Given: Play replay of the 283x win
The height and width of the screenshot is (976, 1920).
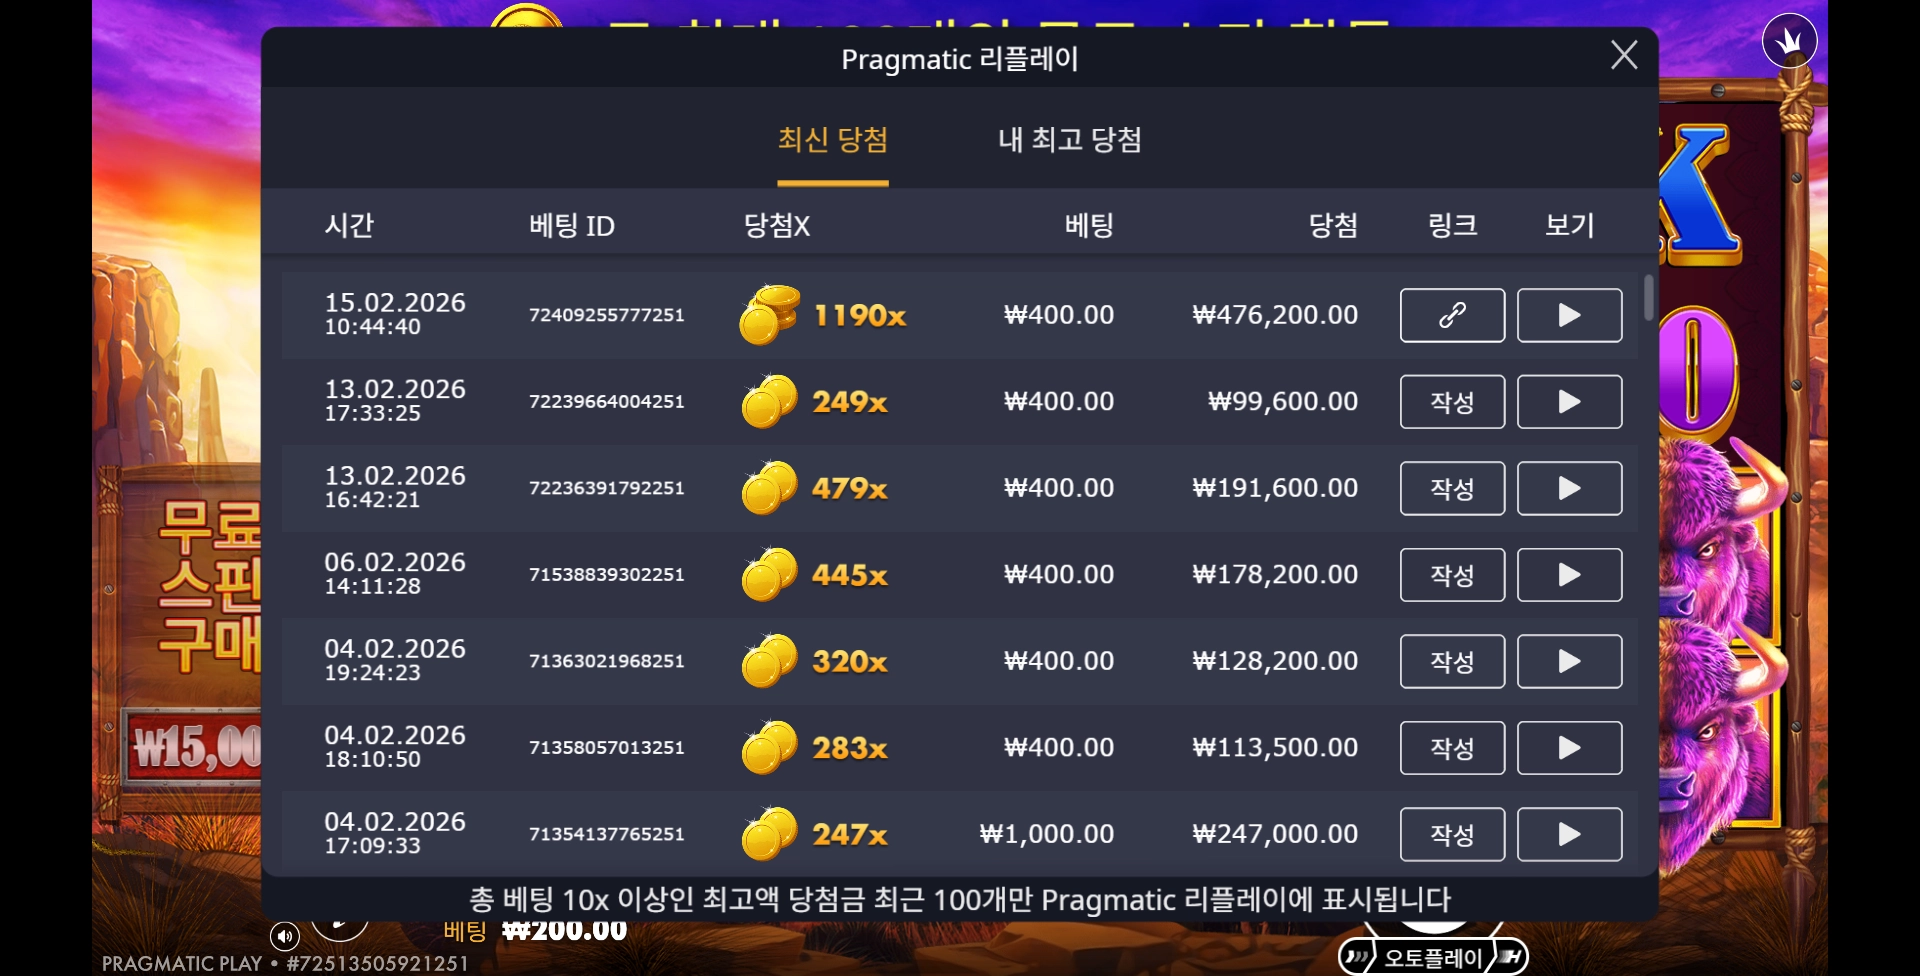Looking at the screenshot, I should coord(1569,748).
